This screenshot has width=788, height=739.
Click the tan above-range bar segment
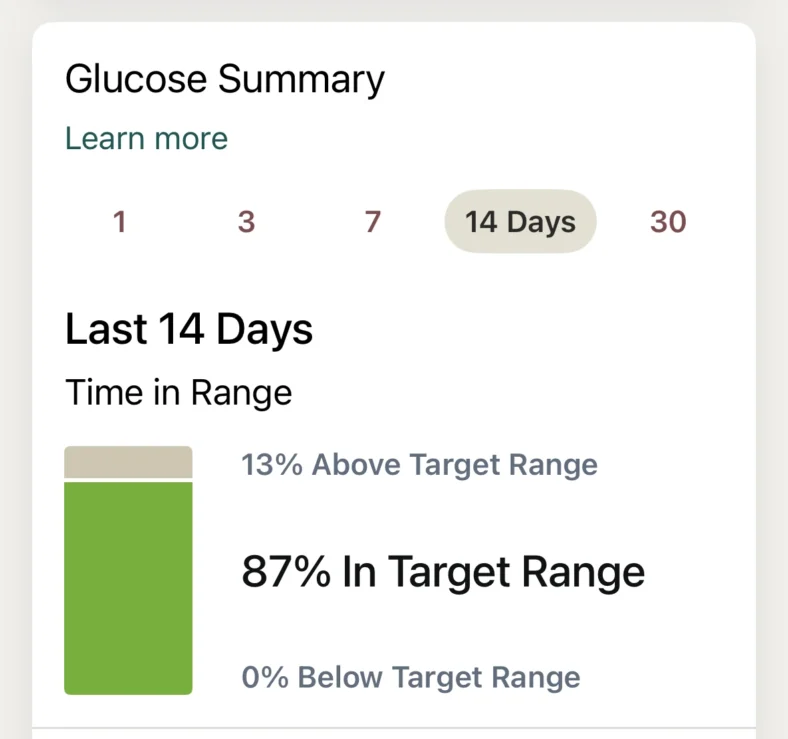point(128,462)
